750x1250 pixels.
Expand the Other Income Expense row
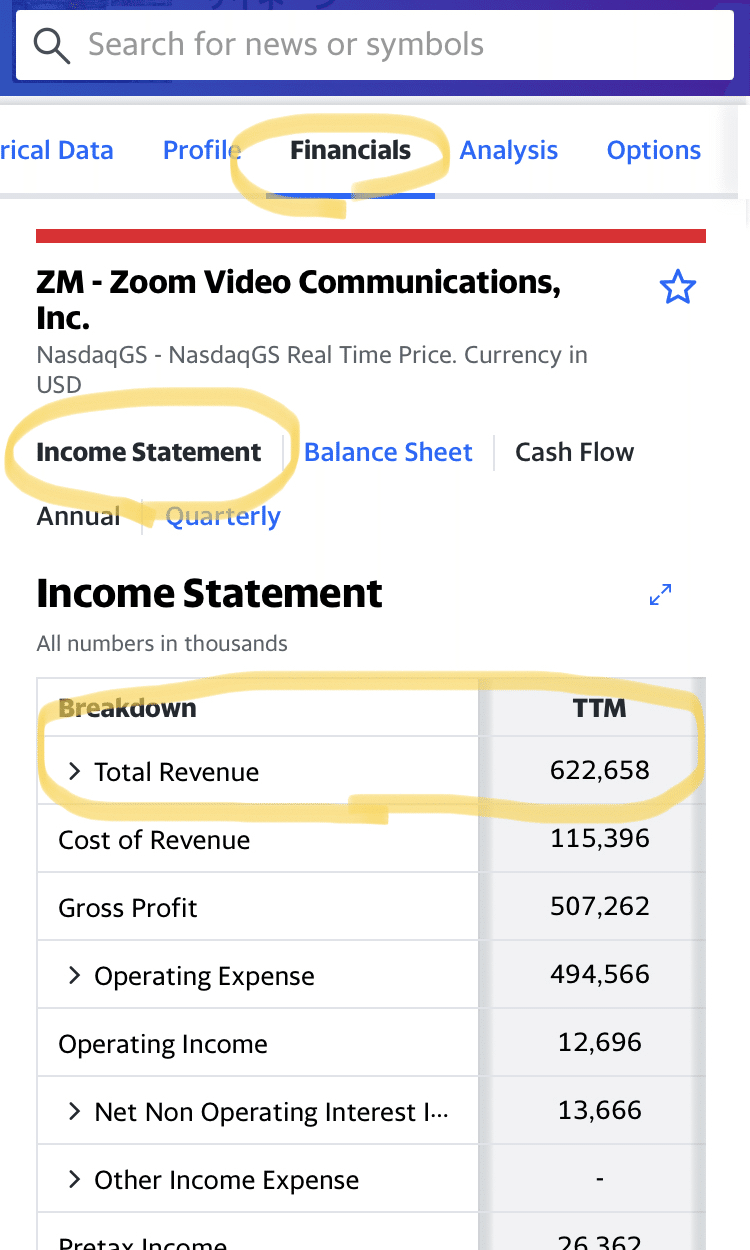click(73, 1179)
